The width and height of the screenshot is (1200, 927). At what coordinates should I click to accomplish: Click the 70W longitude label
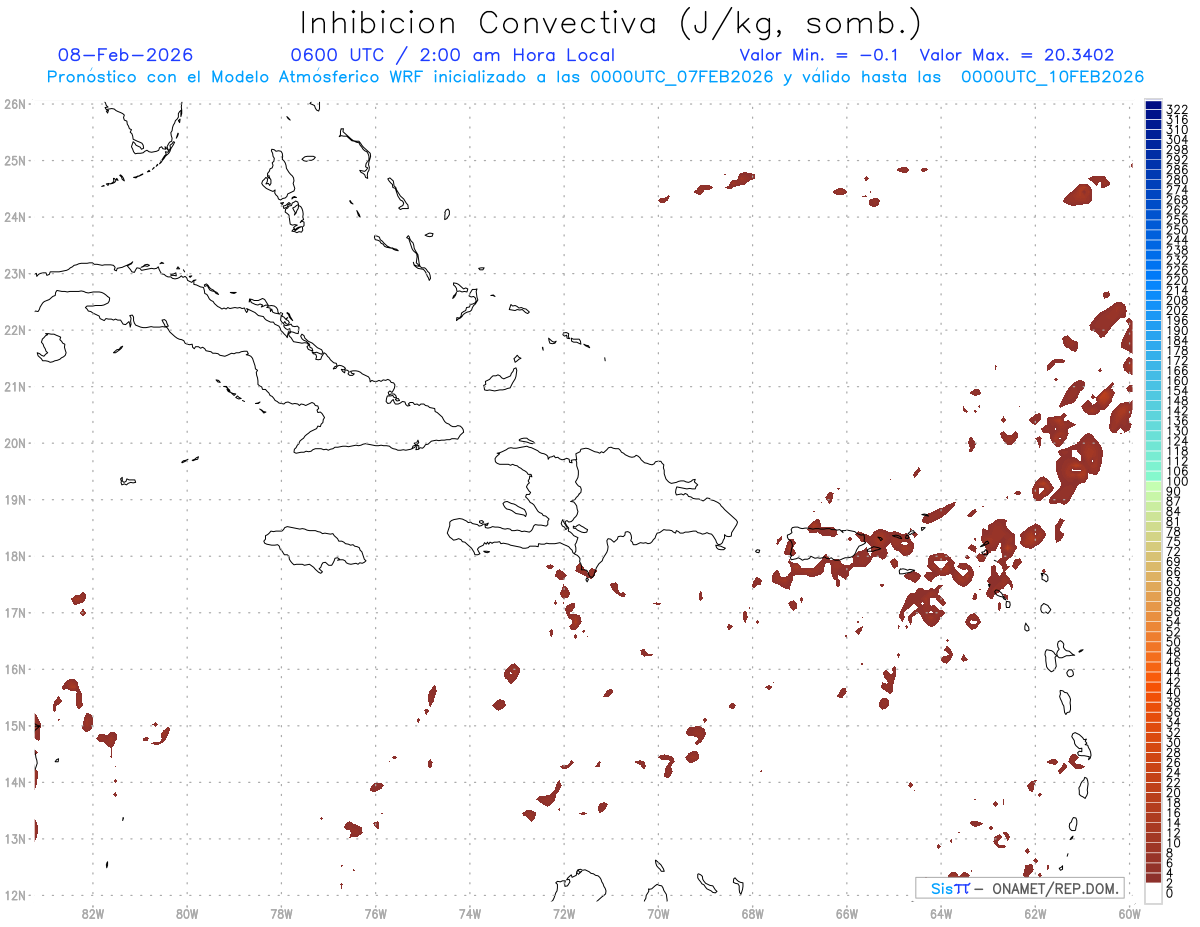pyautogui.click(x=658, y=913)
